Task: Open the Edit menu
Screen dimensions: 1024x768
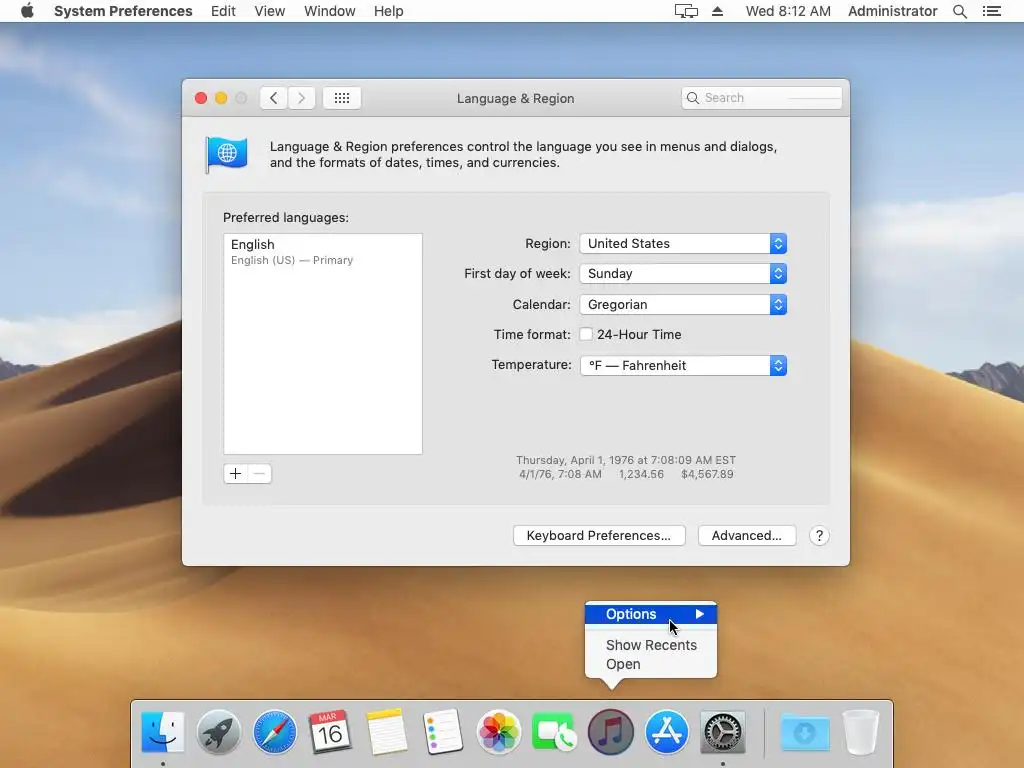Action: 223,11
